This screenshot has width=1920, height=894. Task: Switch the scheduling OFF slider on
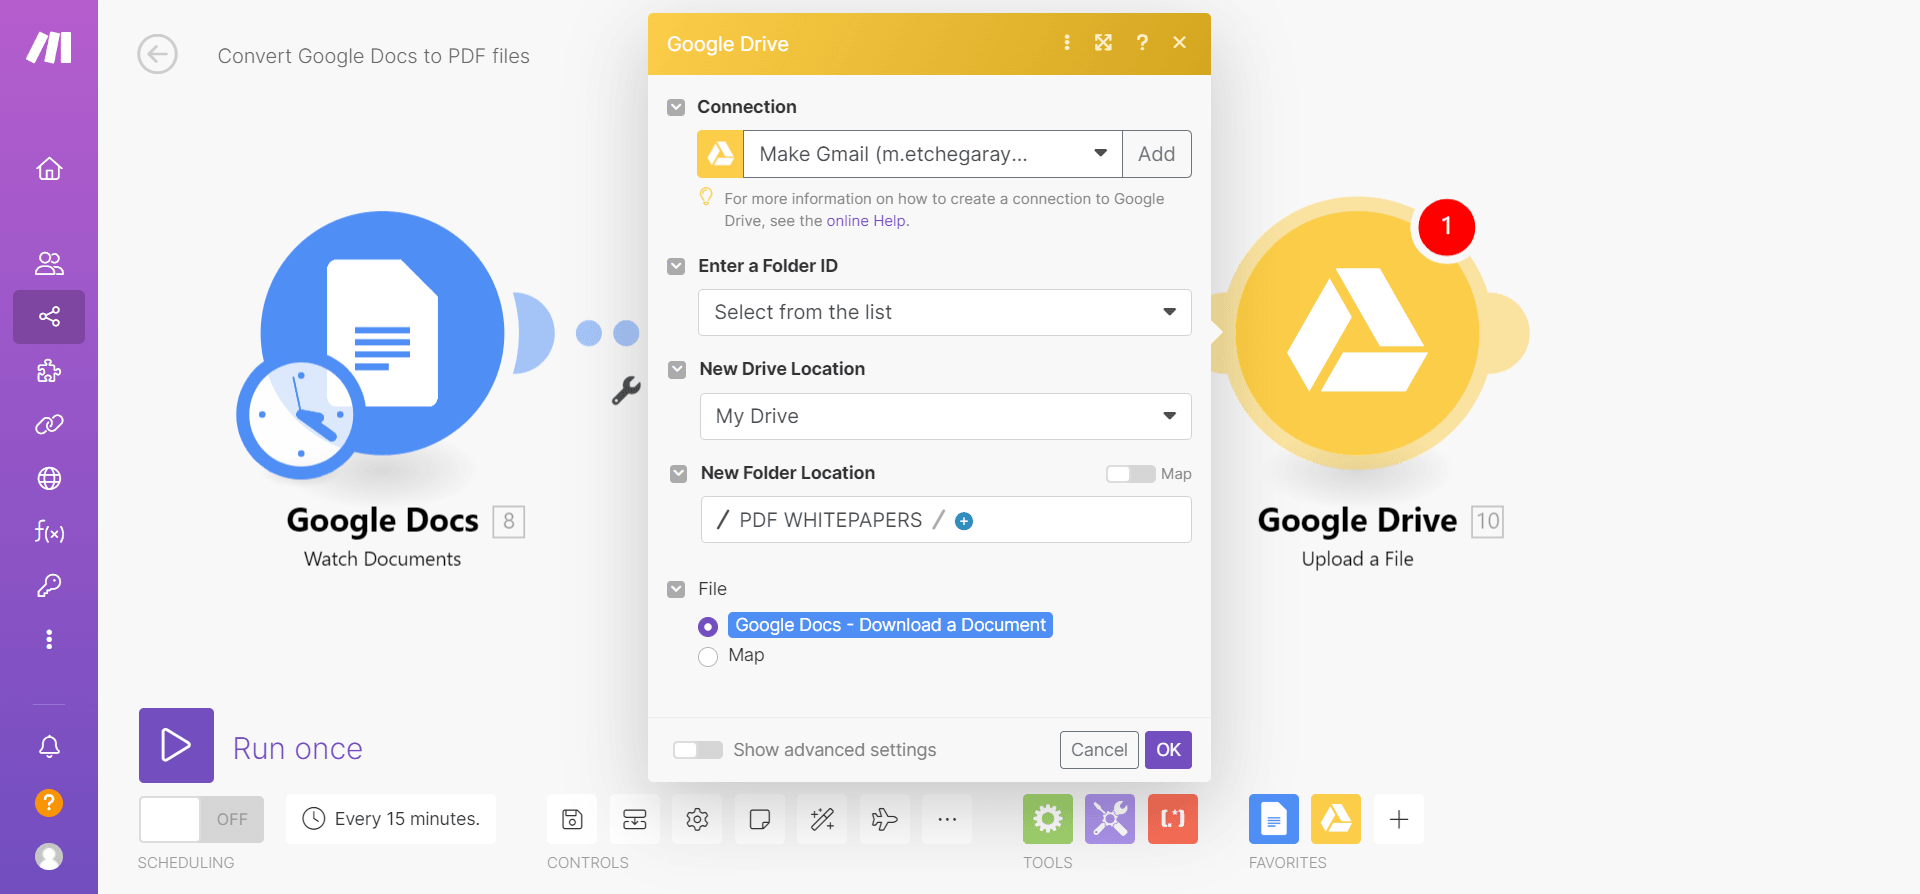tap(201, 820)
